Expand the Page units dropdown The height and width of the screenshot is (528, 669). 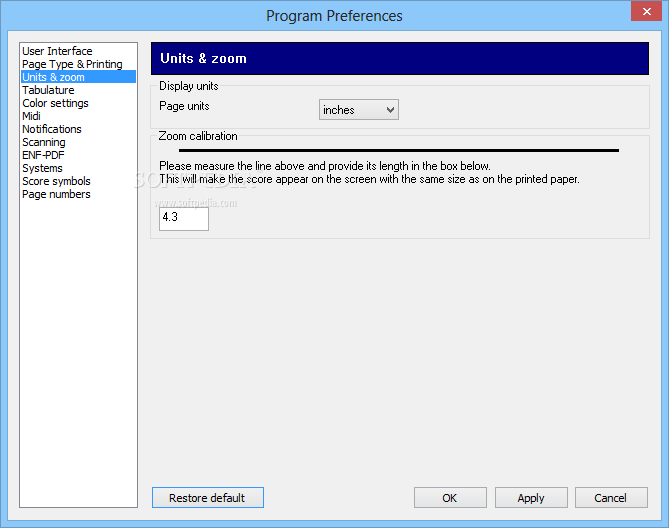coord(359,110)
